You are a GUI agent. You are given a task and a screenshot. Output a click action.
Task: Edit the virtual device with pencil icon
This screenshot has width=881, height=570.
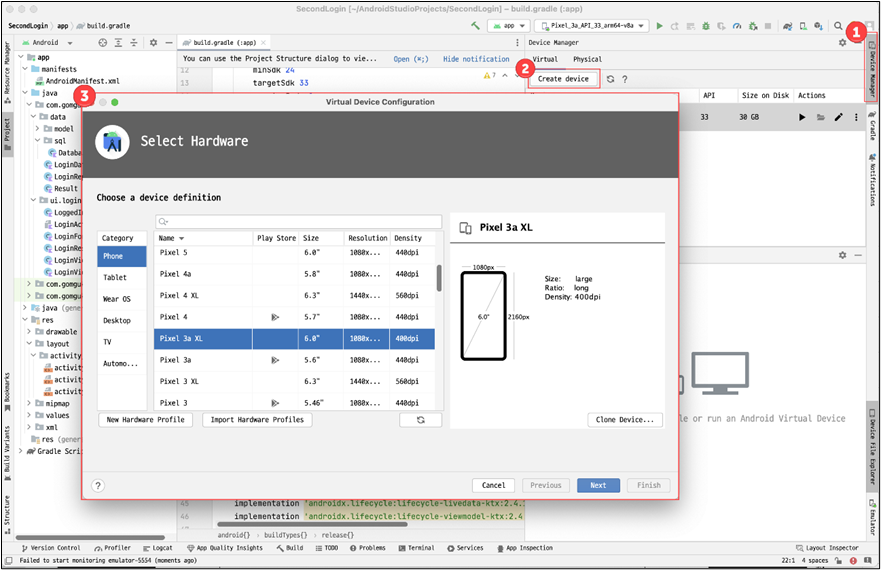[838, 117]
